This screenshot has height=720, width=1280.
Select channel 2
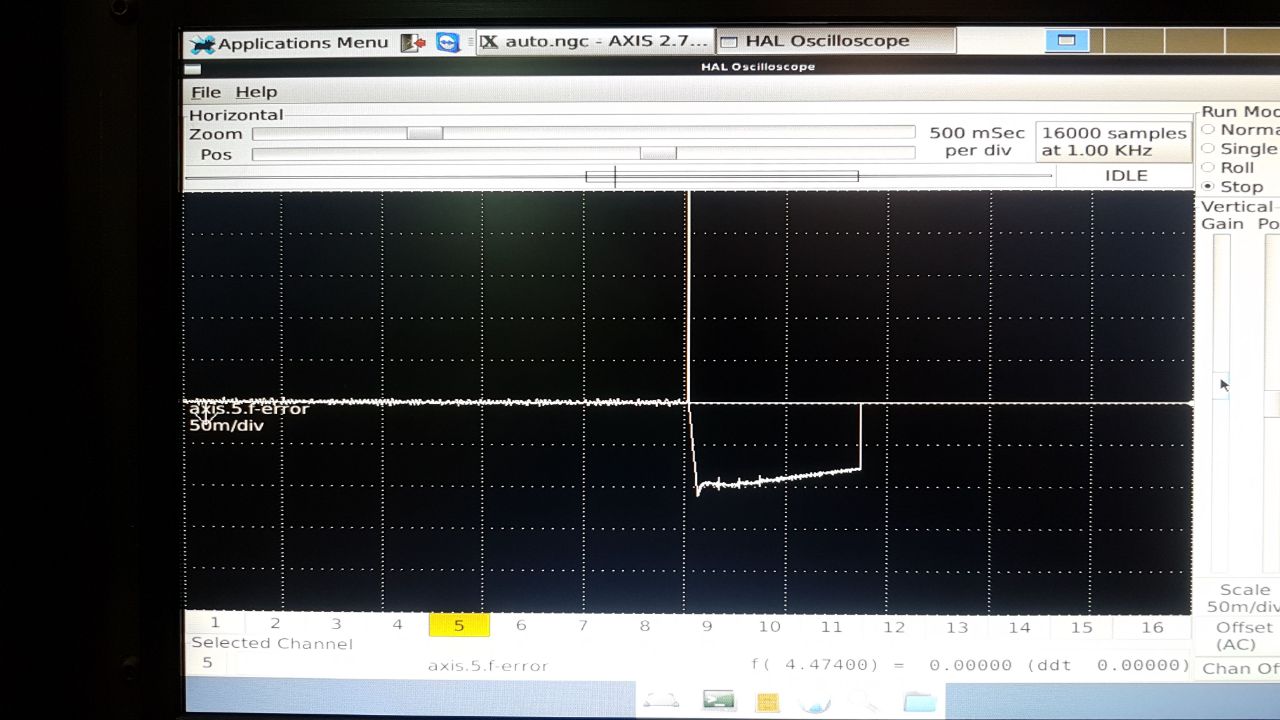click(x=275, y=625)
